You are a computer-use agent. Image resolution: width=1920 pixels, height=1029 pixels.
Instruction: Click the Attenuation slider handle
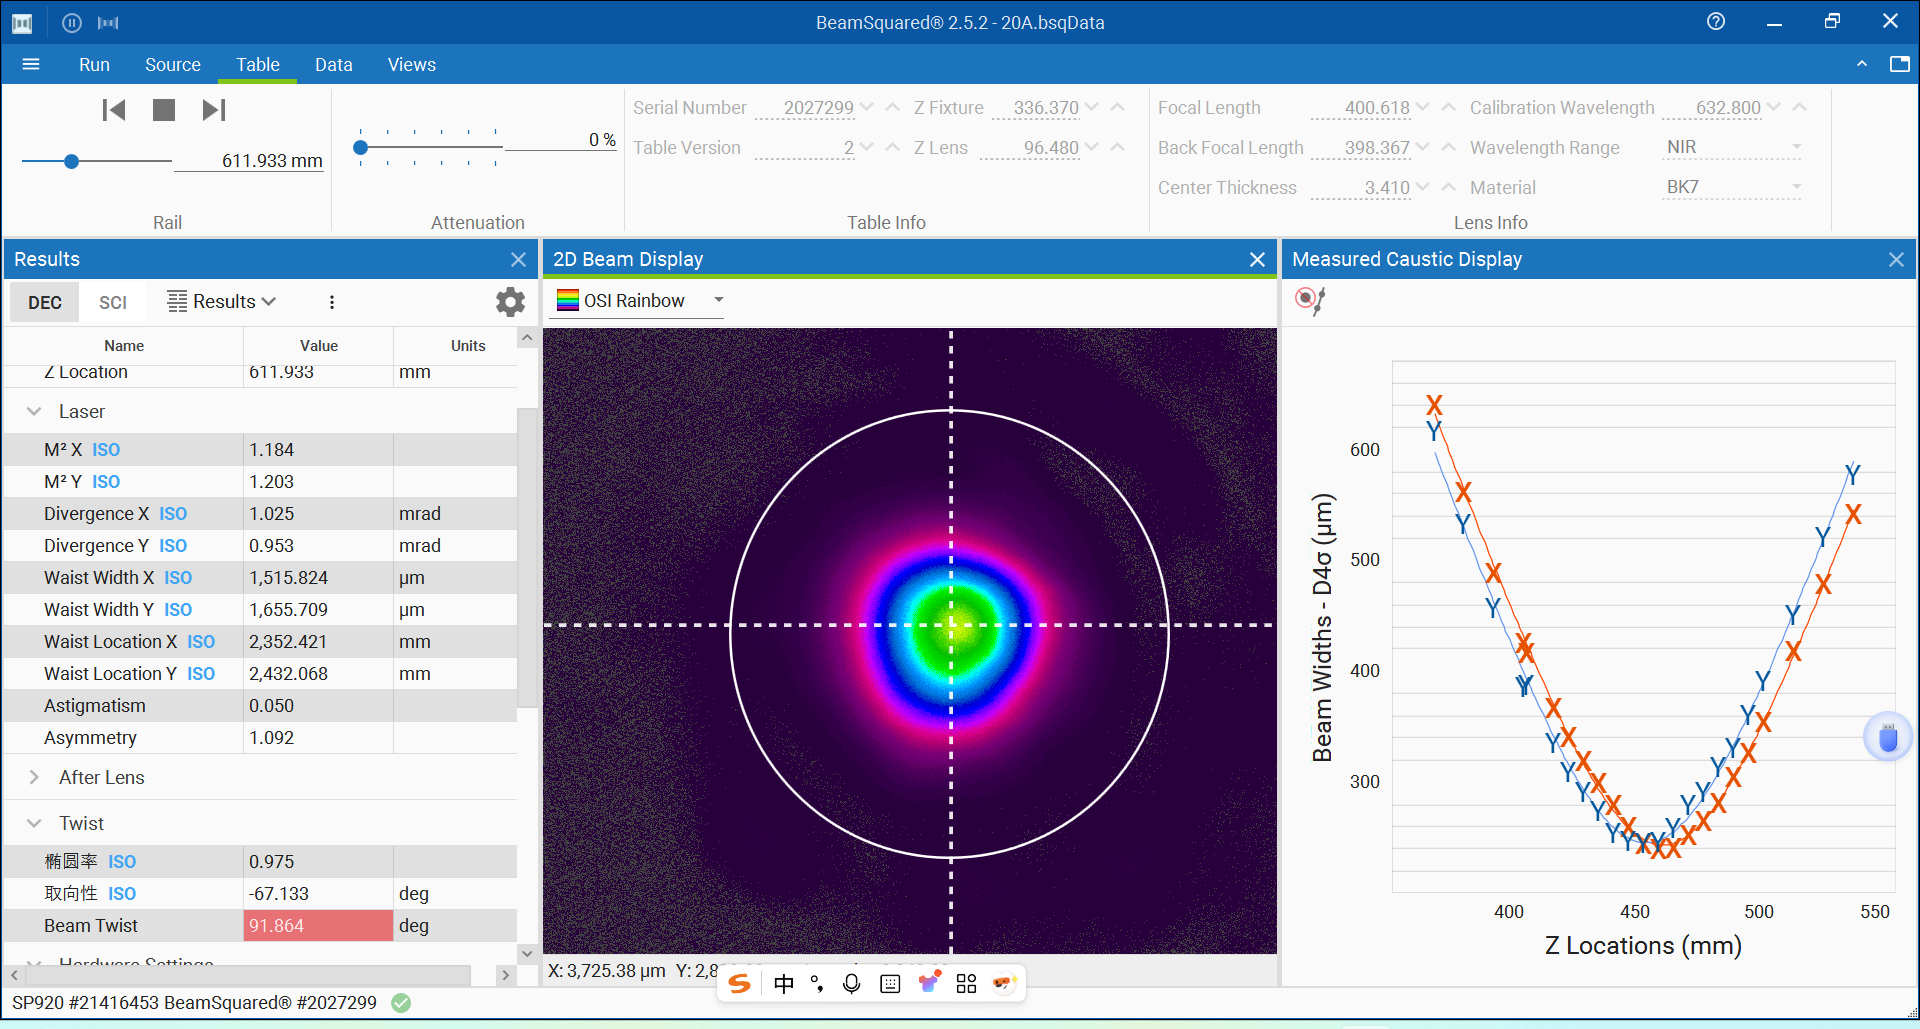[361, 147]
